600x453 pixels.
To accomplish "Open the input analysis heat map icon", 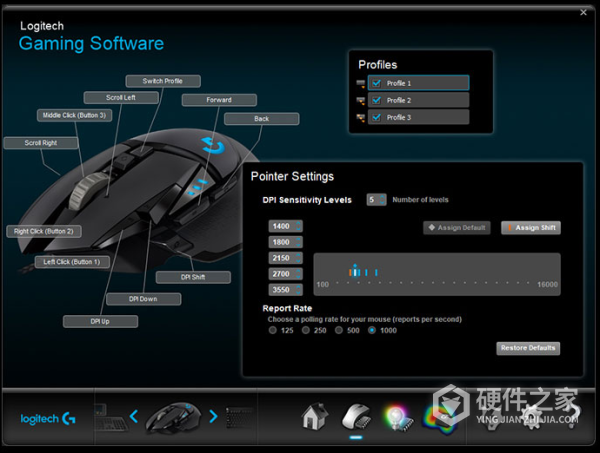I will [x=440, y=419].
